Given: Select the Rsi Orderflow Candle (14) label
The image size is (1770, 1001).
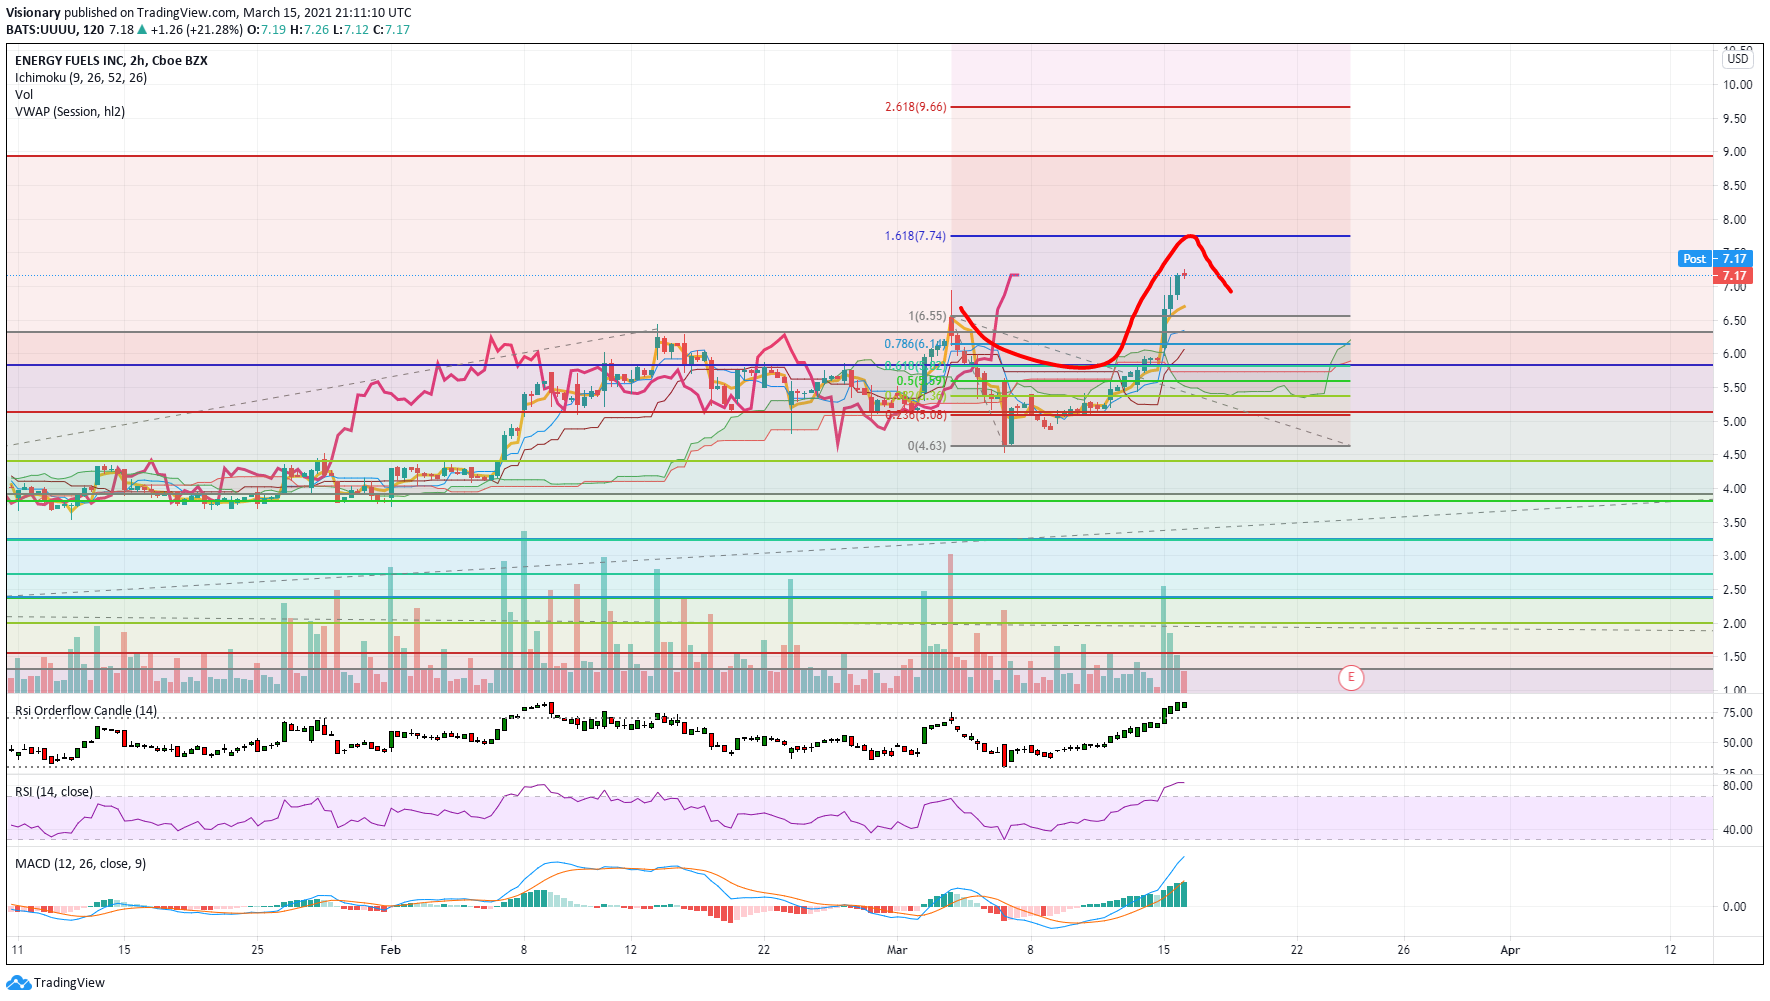Looking at the screenshot, I should pyautogui.click(x=86, y=711).
